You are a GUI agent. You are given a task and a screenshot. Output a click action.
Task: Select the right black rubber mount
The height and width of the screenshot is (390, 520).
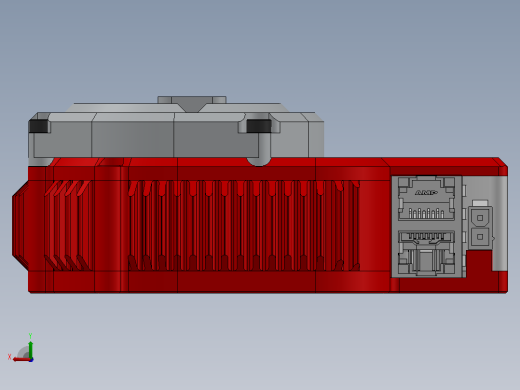pyautogui.click(x=259, y=126)
